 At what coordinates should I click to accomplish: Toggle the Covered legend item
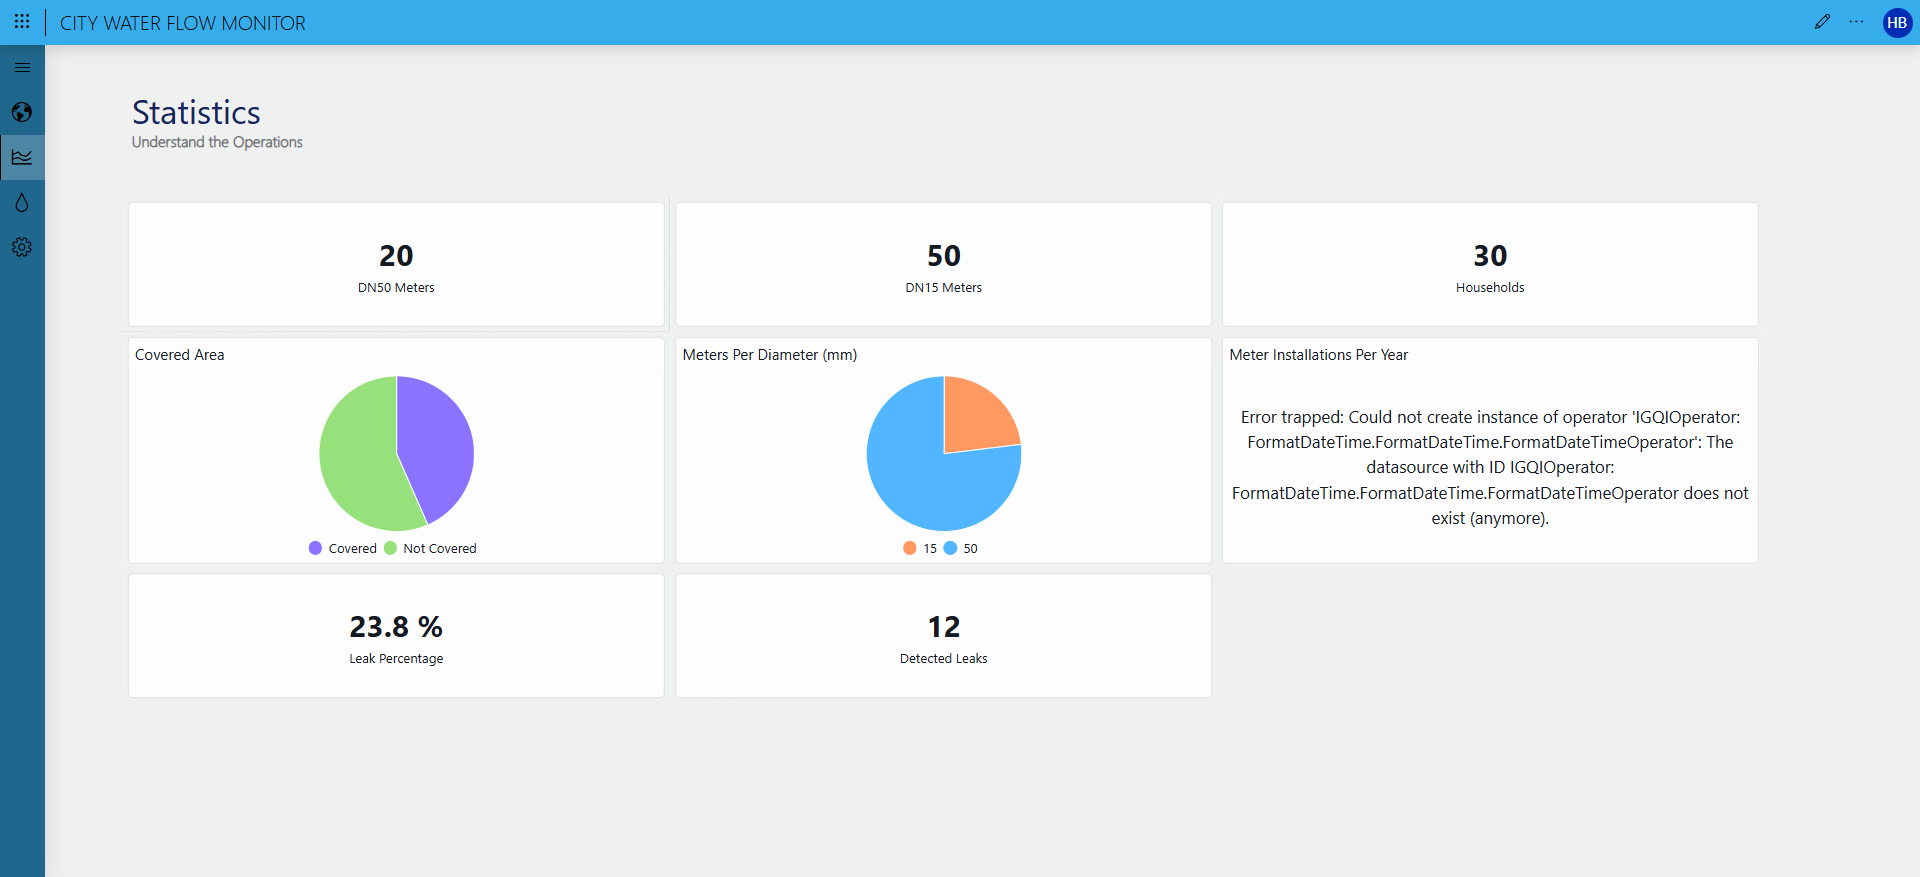343,548
